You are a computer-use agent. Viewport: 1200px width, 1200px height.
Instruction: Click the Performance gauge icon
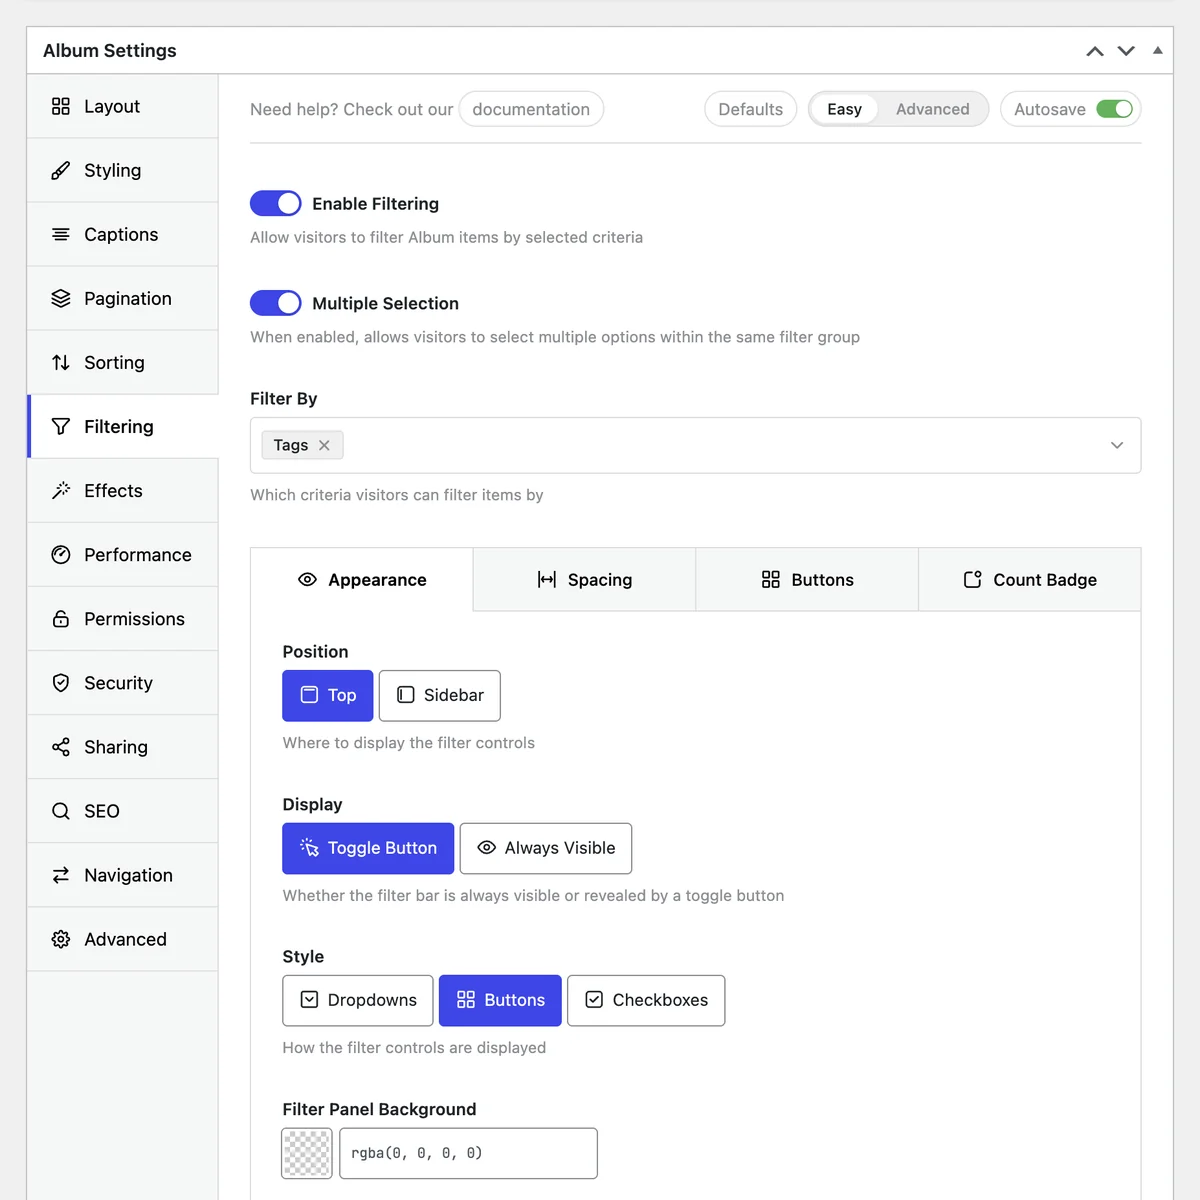click(61, 554)
